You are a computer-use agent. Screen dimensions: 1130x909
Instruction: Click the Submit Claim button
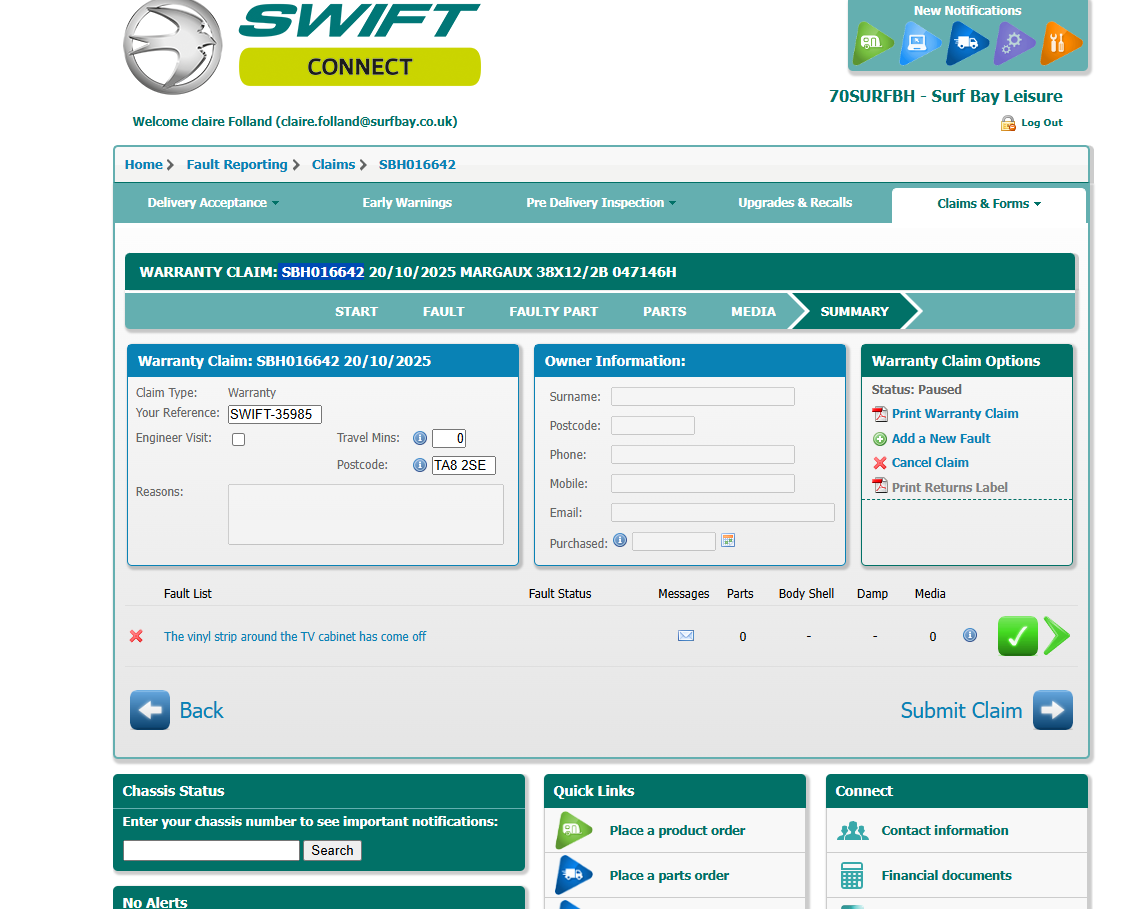(985, 710)
